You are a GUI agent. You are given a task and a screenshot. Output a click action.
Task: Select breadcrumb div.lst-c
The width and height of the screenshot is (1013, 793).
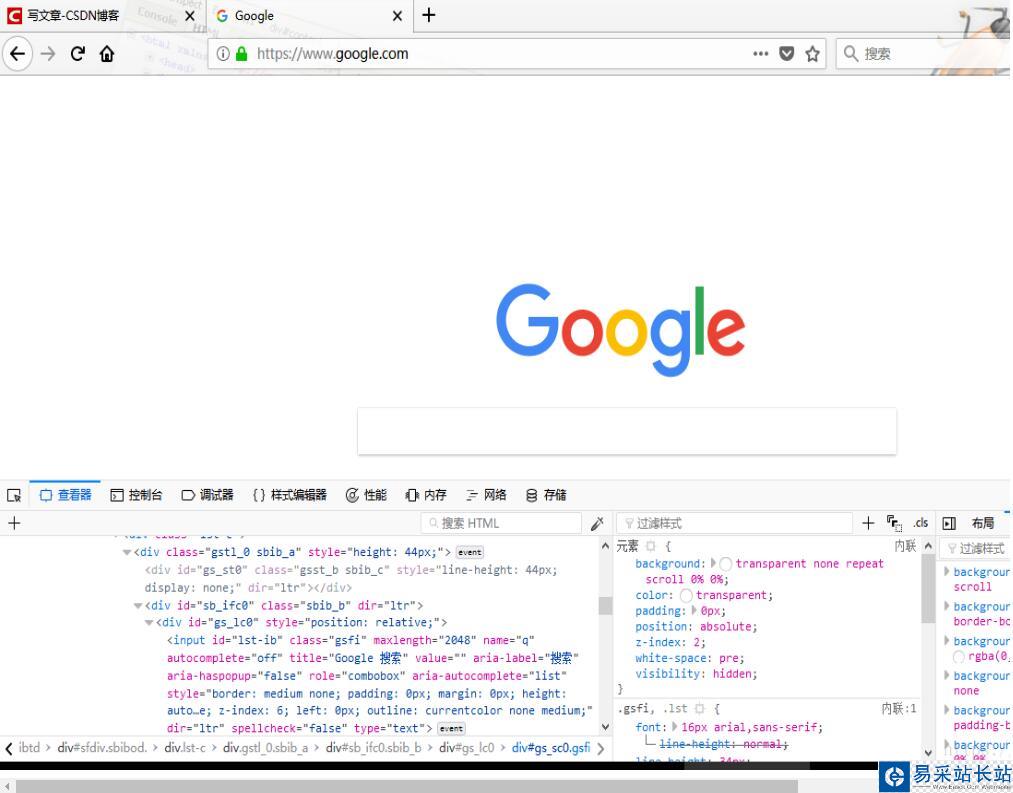point(184,748)
